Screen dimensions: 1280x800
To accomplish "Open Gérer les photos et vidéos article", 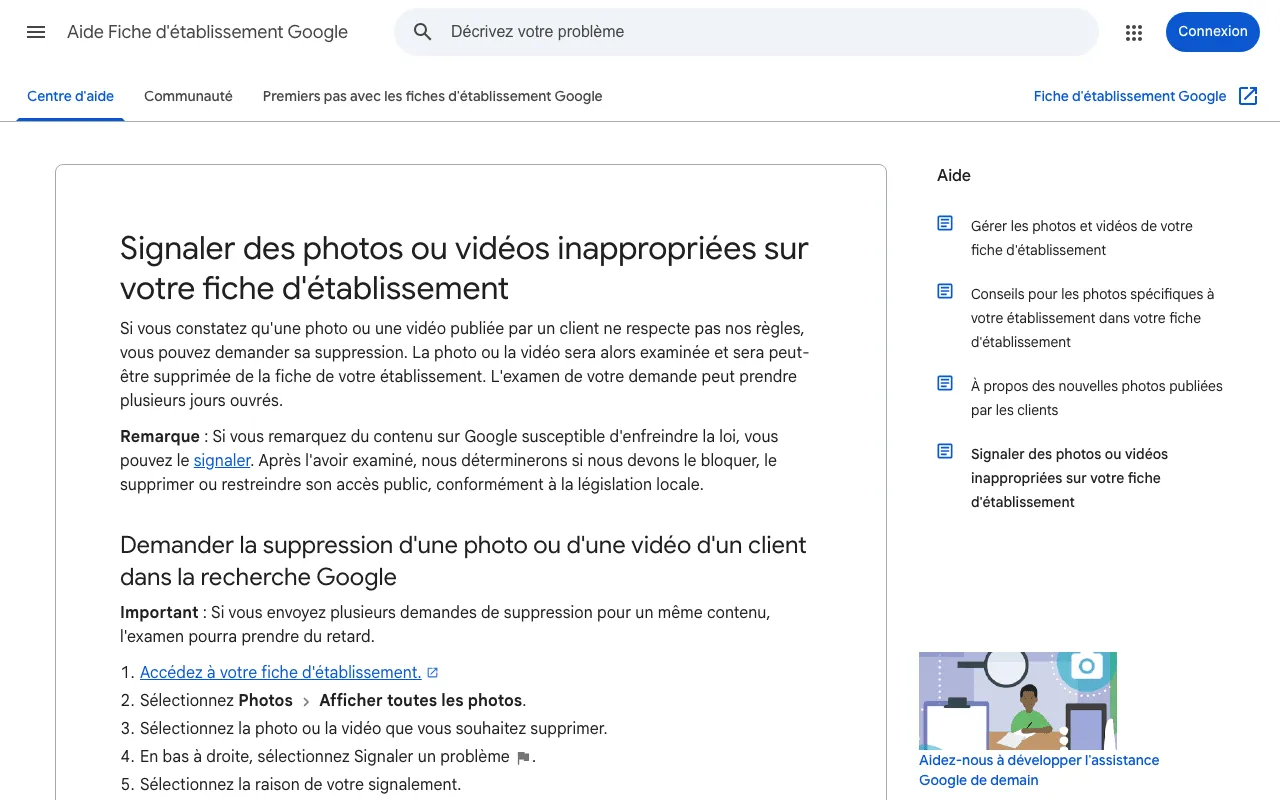I will coord(1082,238).
